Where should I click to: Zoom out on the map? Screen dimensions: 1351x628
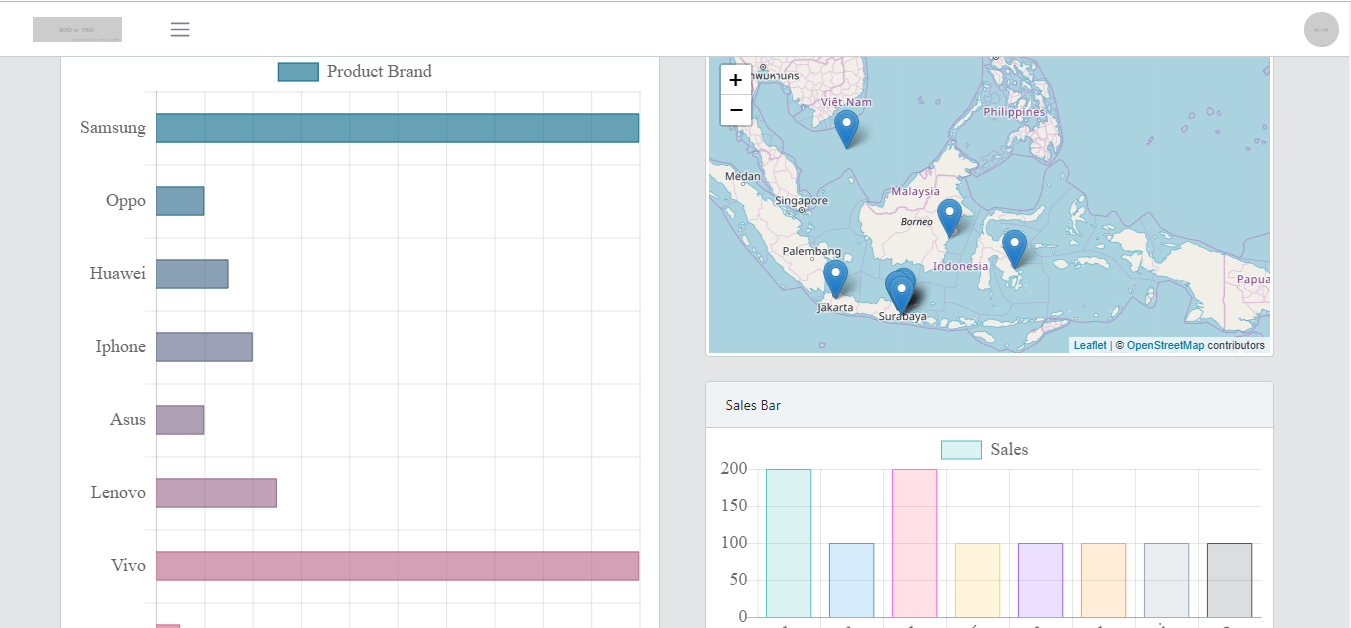coord(736,110)
